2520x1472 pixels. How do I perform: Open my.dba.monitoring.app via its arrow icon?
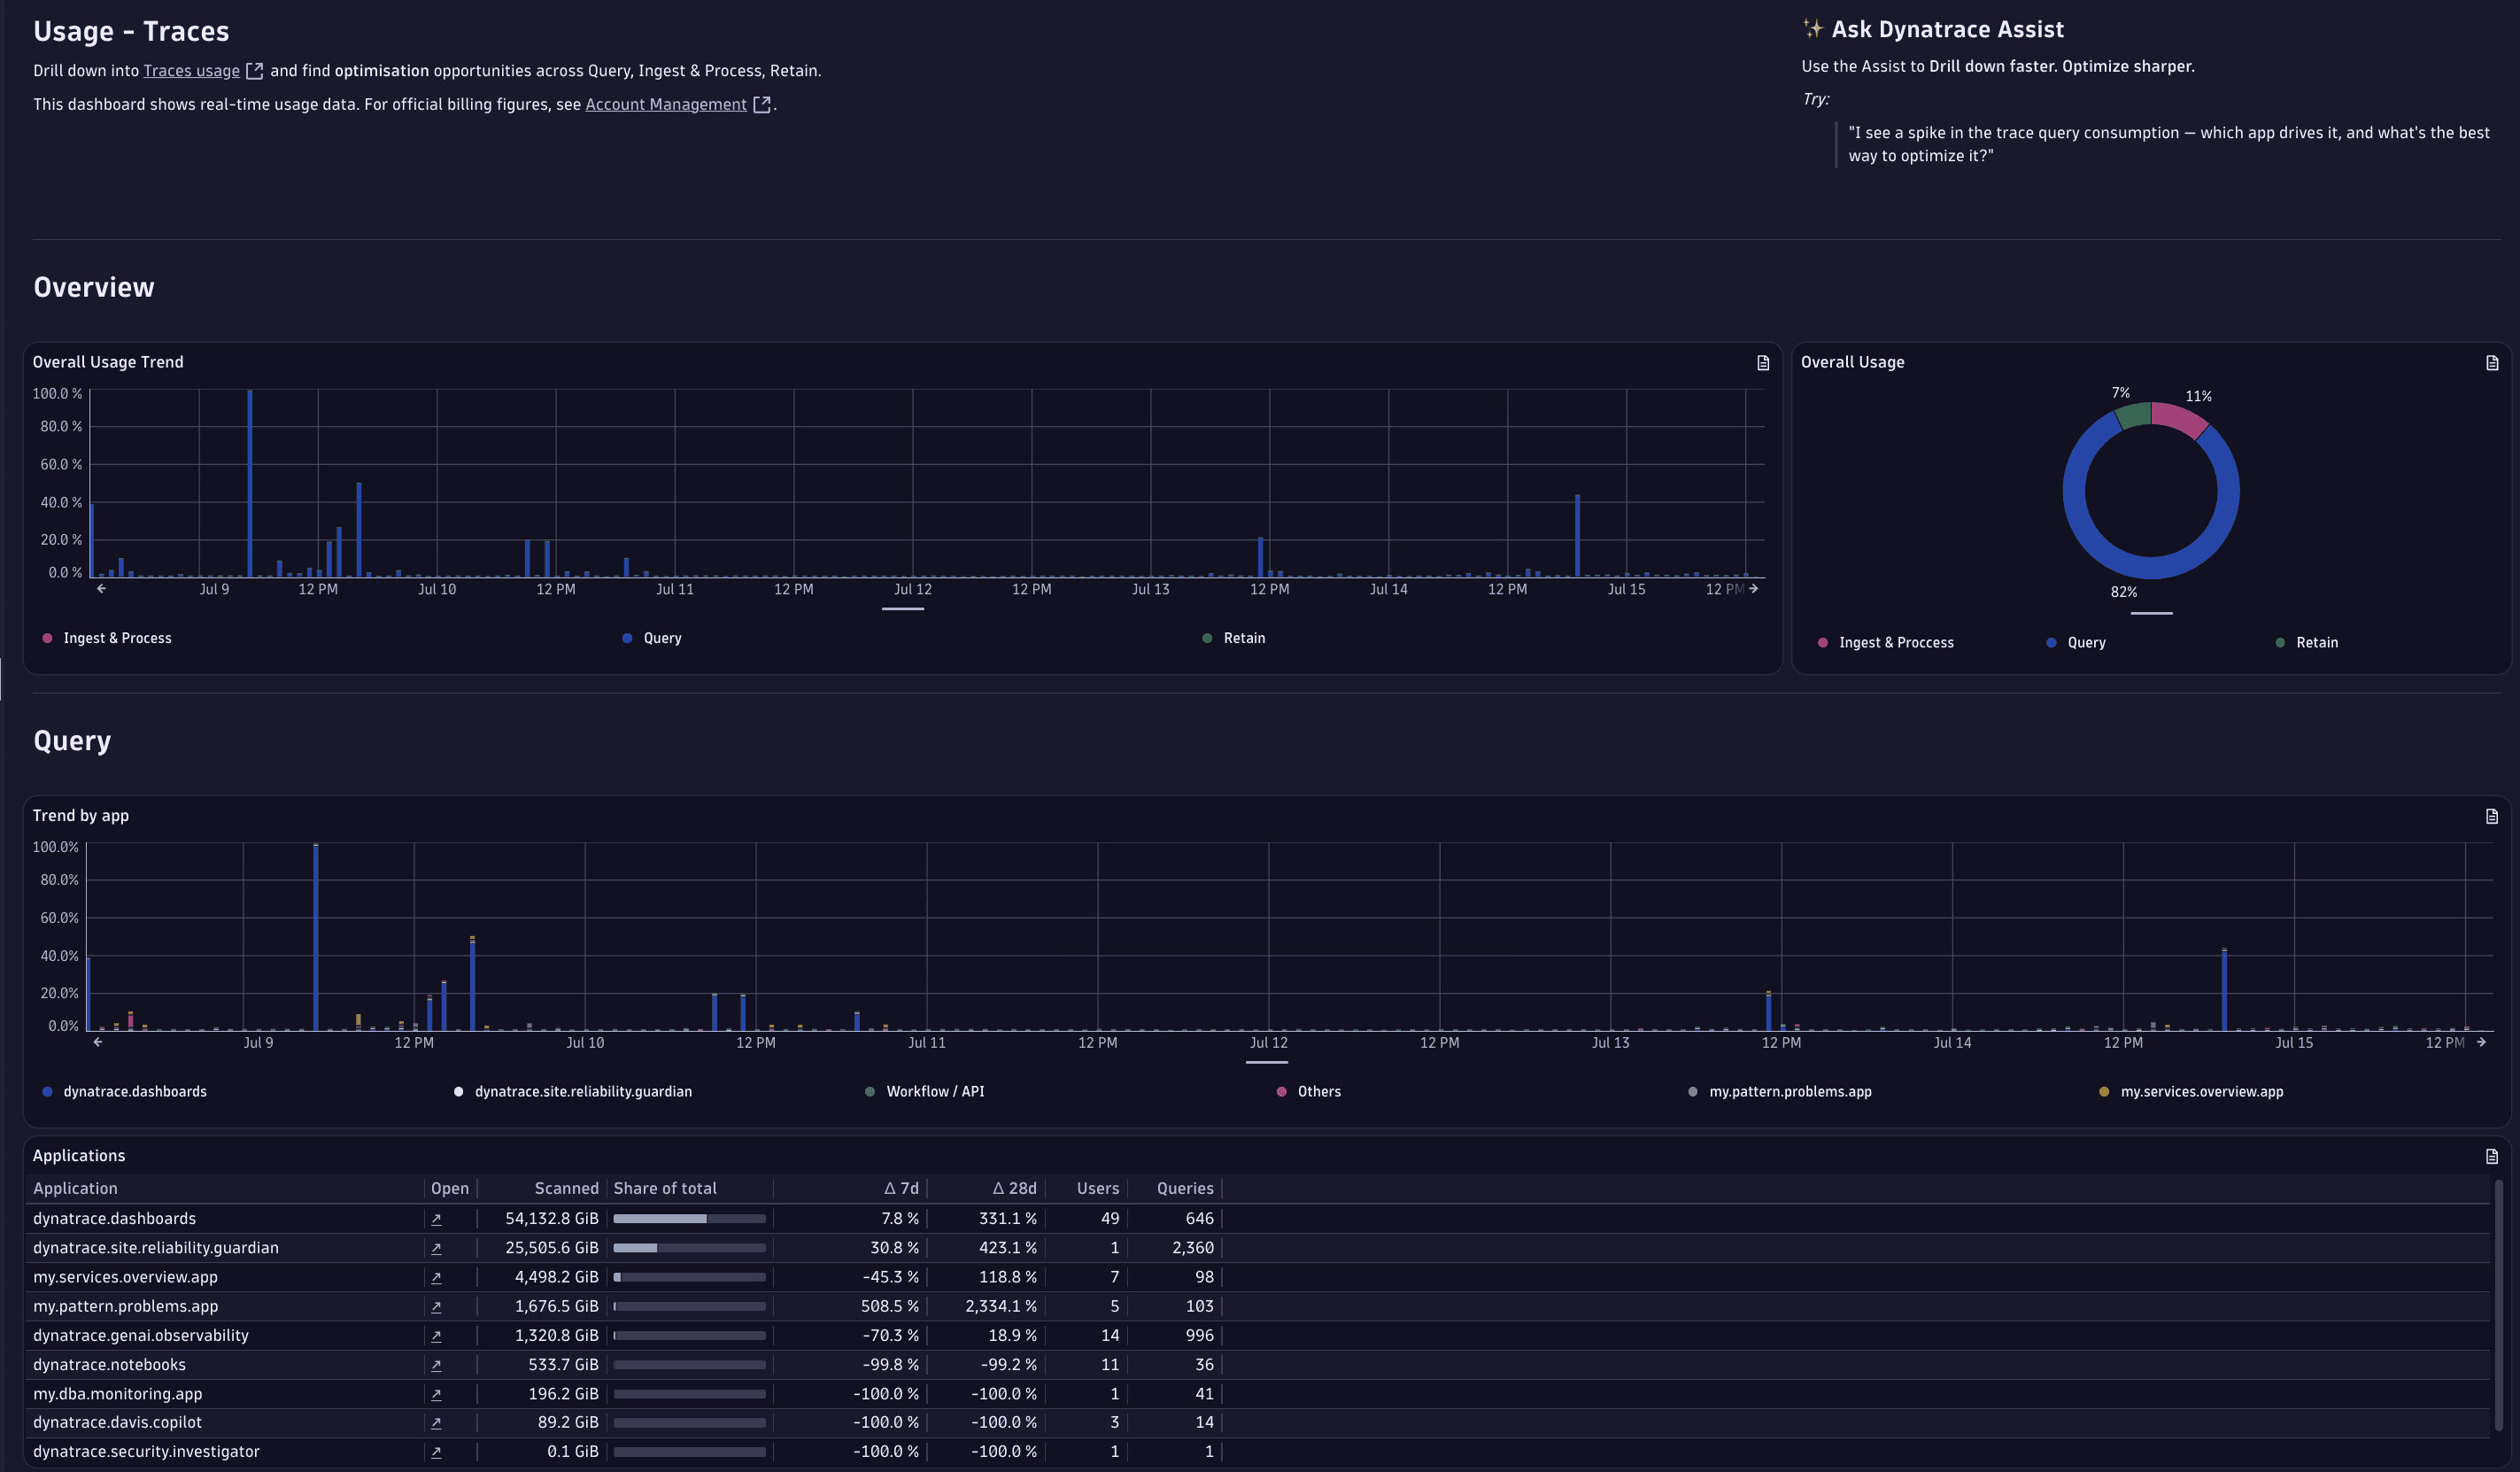436,1393
